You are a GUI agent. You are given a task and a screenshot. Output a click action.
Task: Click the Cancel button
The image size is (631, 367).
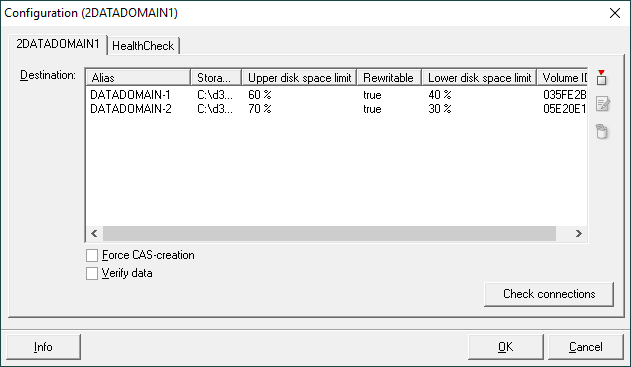(x=586, y=347)
